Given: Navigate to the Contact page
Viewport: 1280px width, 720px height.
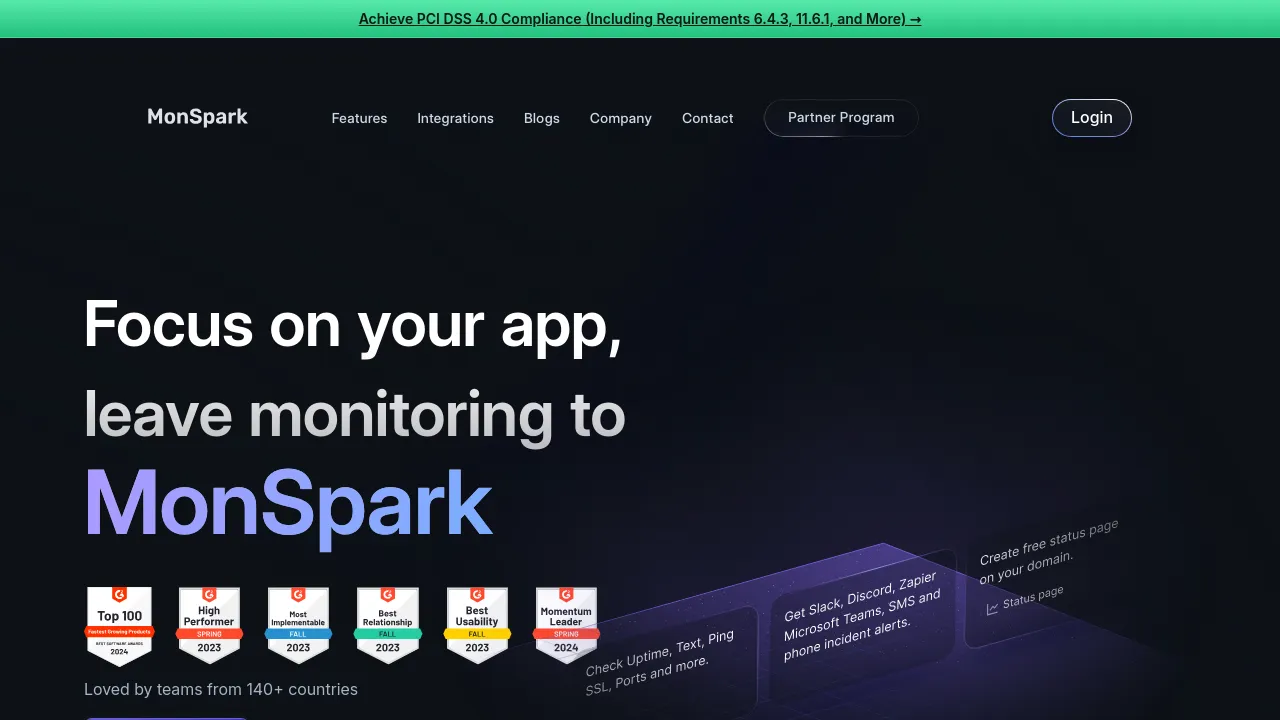Looking at the screenshot, I should click(708, 118).
